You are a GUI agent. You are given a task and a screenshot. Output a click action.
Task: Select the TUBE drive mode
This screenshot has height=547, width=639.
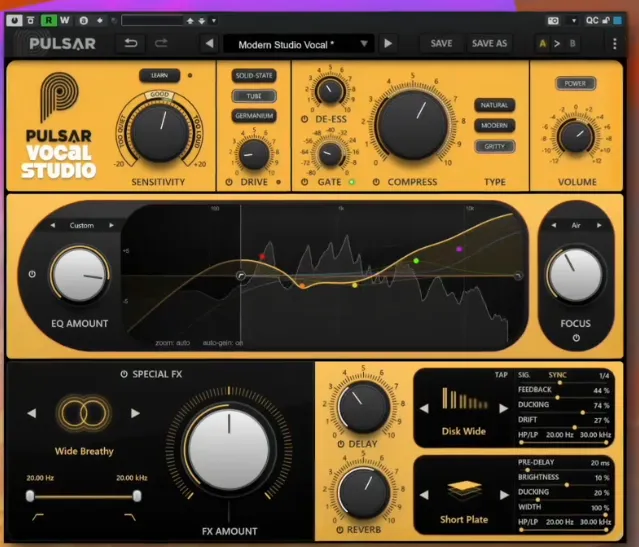[254, 96]
